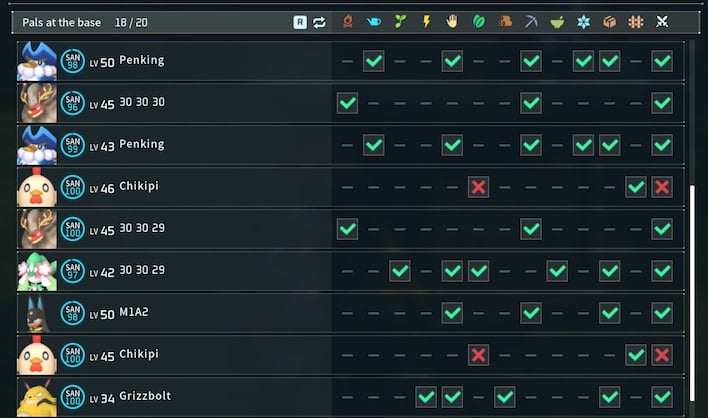
Task: Select the Watering can column icon
Action: [x=374, y=21]
